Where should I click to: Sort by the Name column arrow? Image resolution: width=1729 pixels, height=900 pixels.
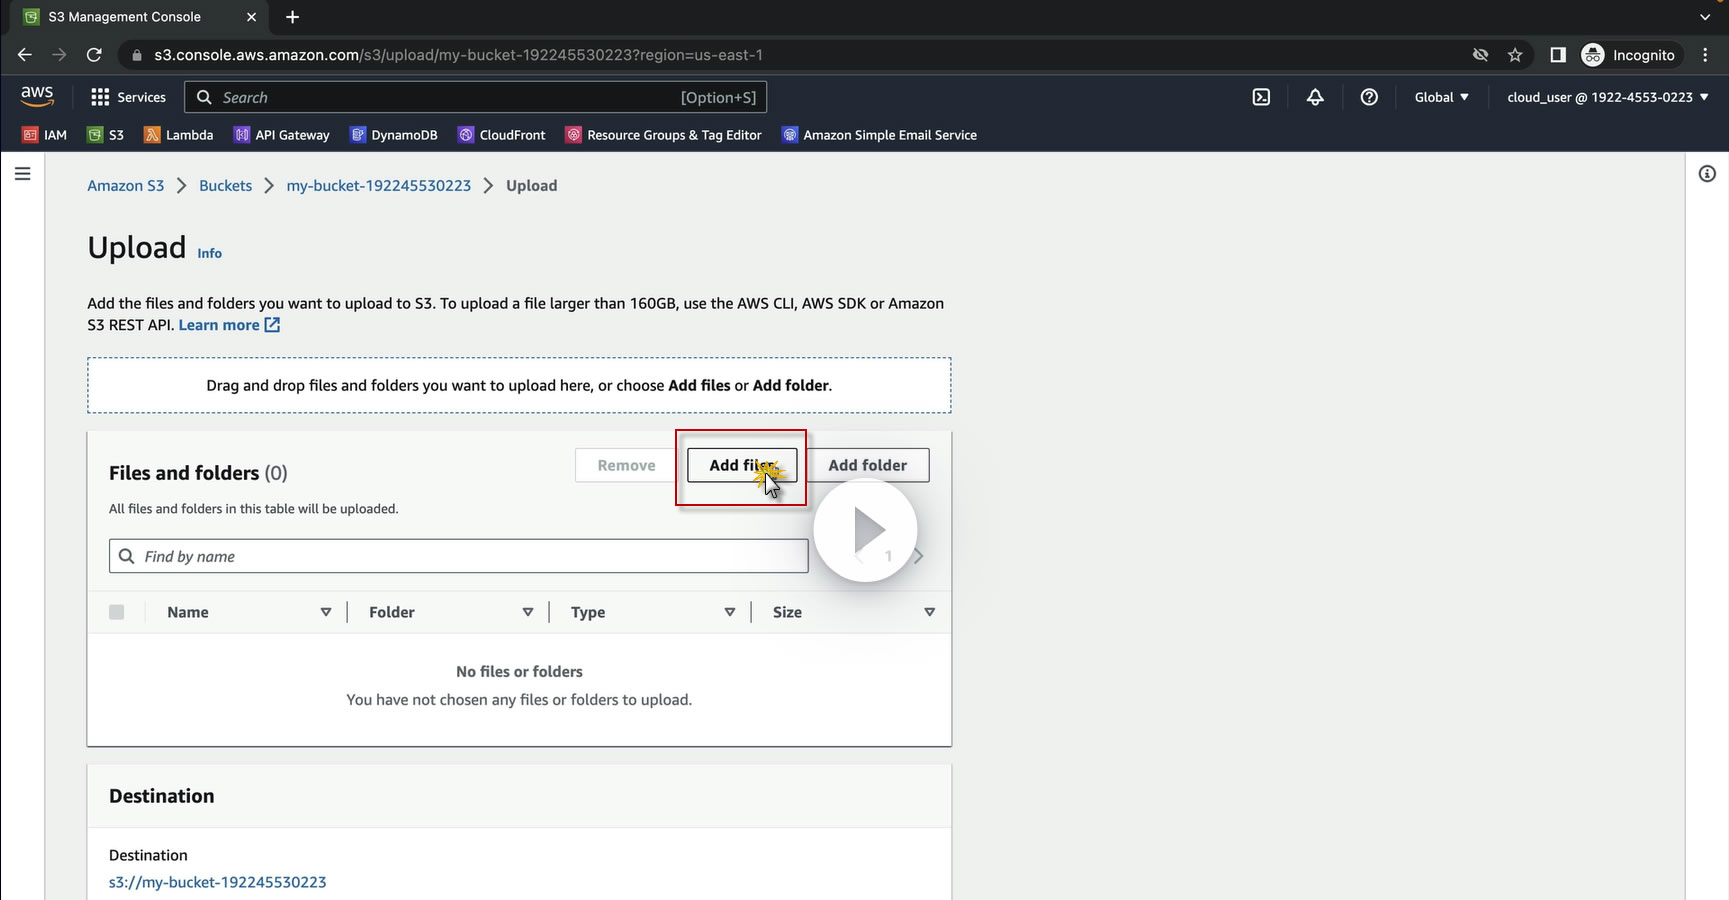point(326,612)
